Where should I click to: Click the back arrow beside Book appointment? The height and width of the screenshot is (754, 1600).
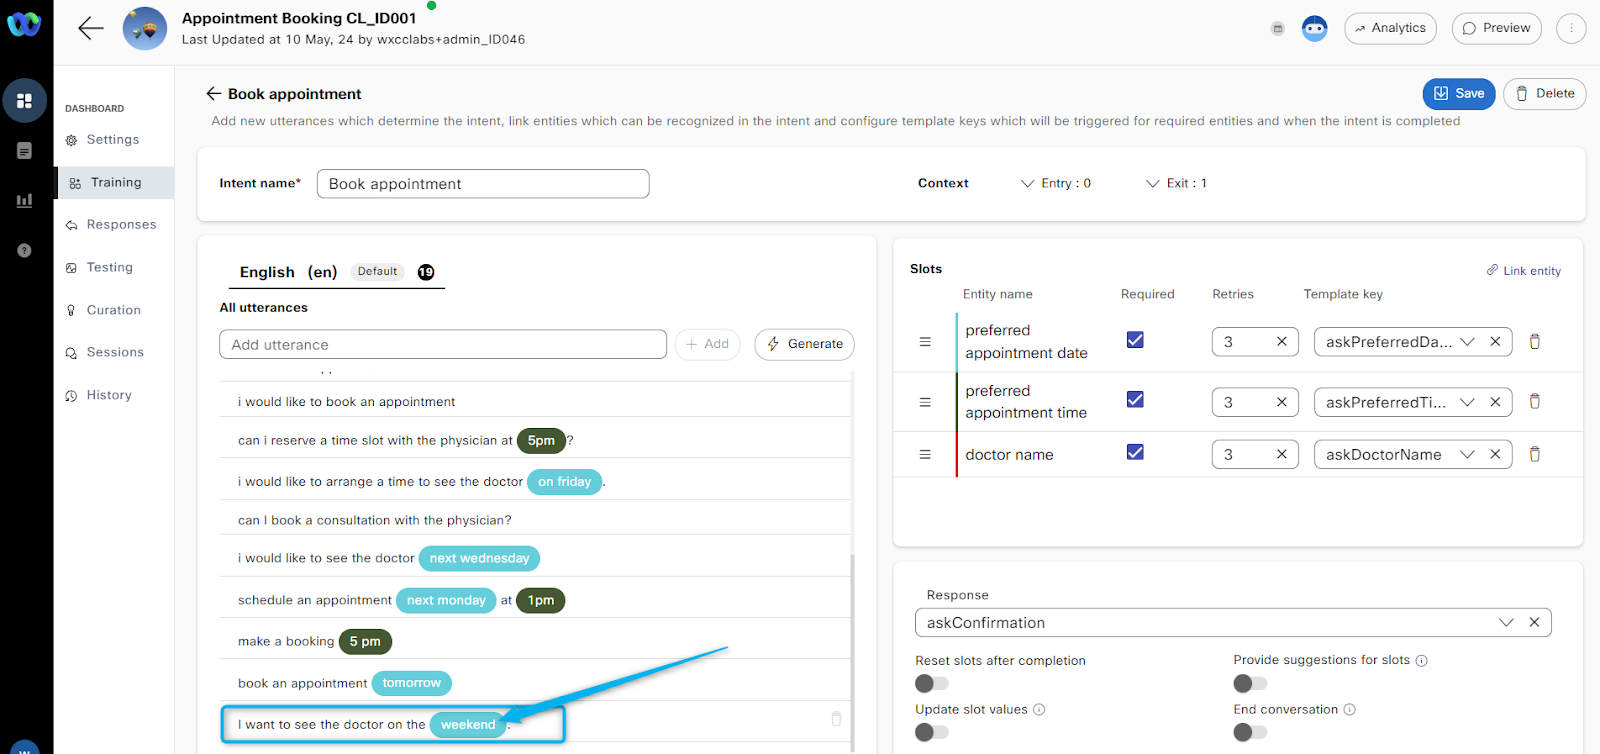tap(213, 94)
